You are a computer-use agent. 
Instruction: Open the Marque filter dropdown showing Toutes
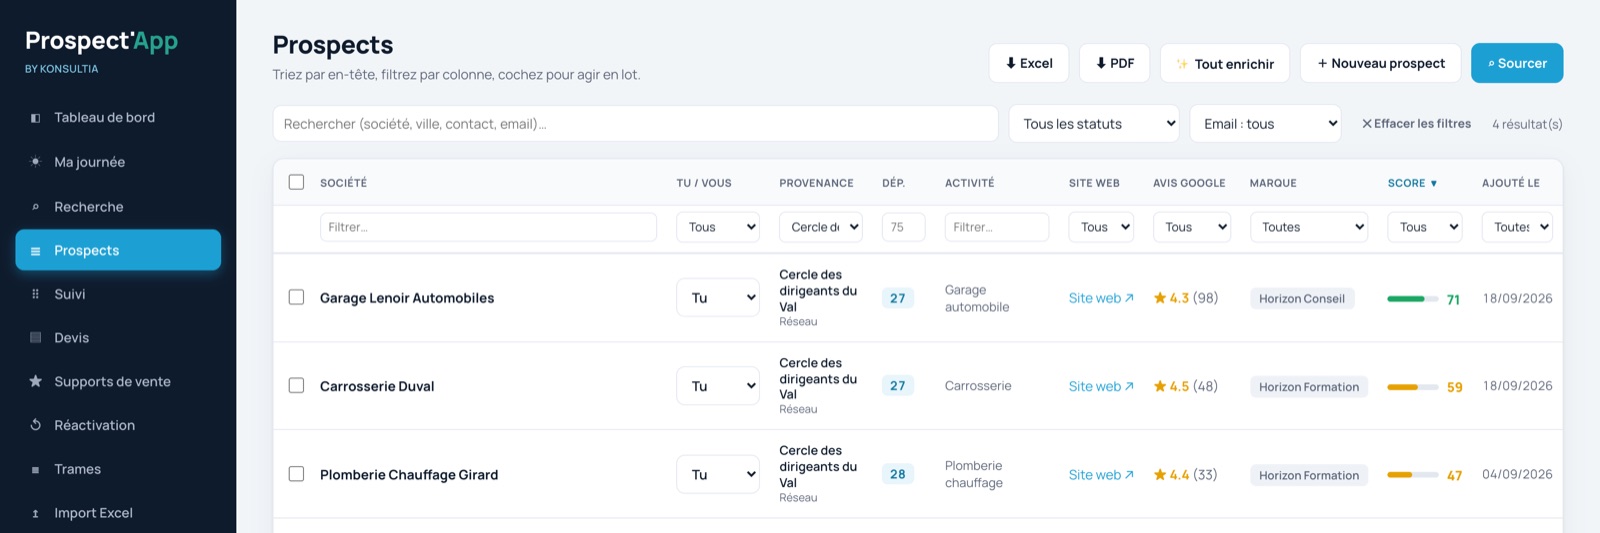[x=1309, y=227]
